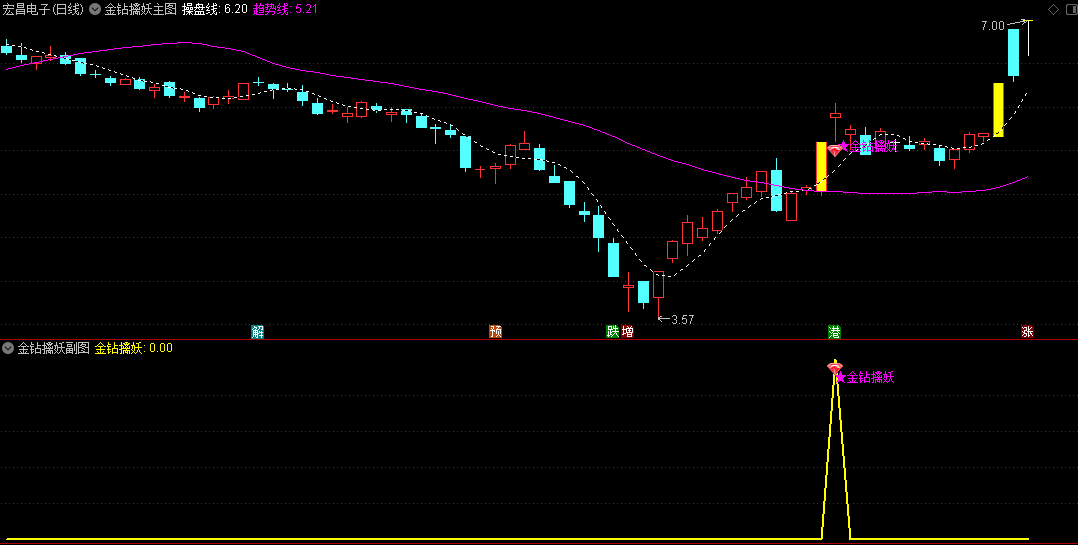Image resolution: width=1078 pixels, height=545 pixels.
Task: Click the 趋势线: 5.21 value label
Action: click(x=285, y=10)
